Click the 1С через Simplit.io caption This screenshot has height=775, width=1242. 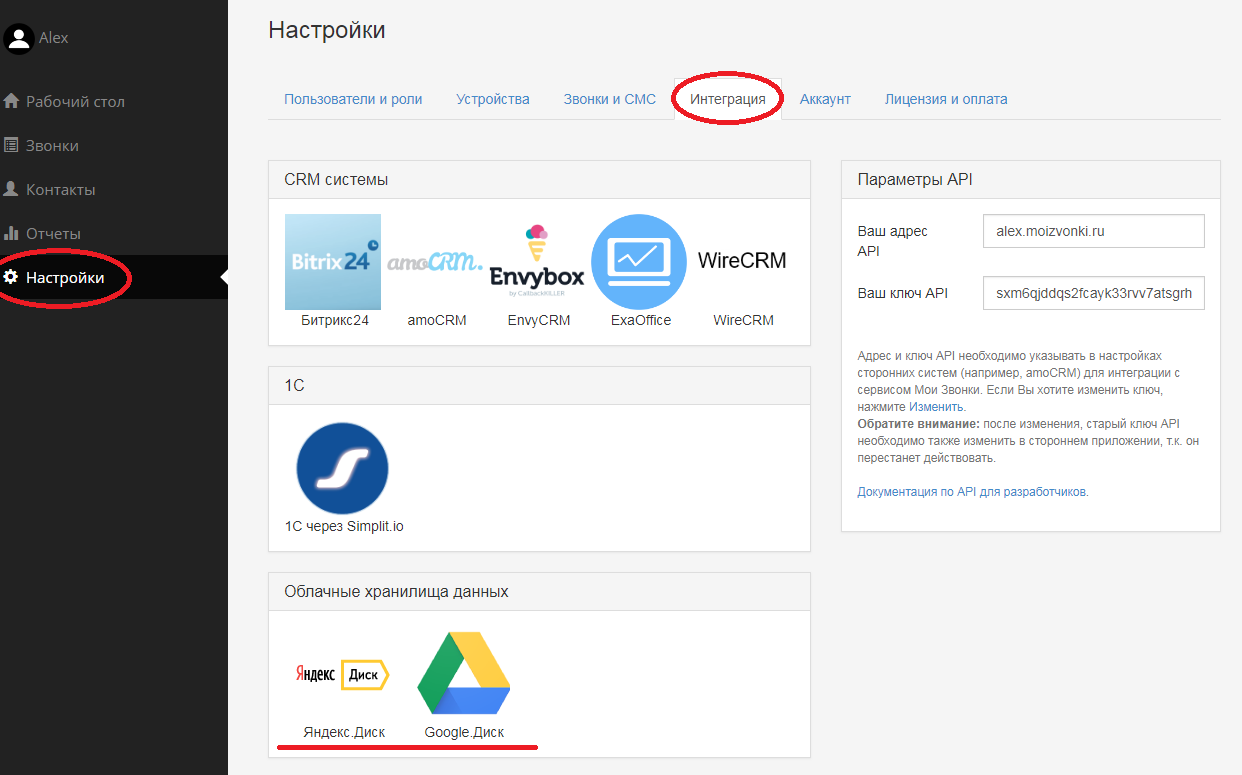tap(345, 526)
